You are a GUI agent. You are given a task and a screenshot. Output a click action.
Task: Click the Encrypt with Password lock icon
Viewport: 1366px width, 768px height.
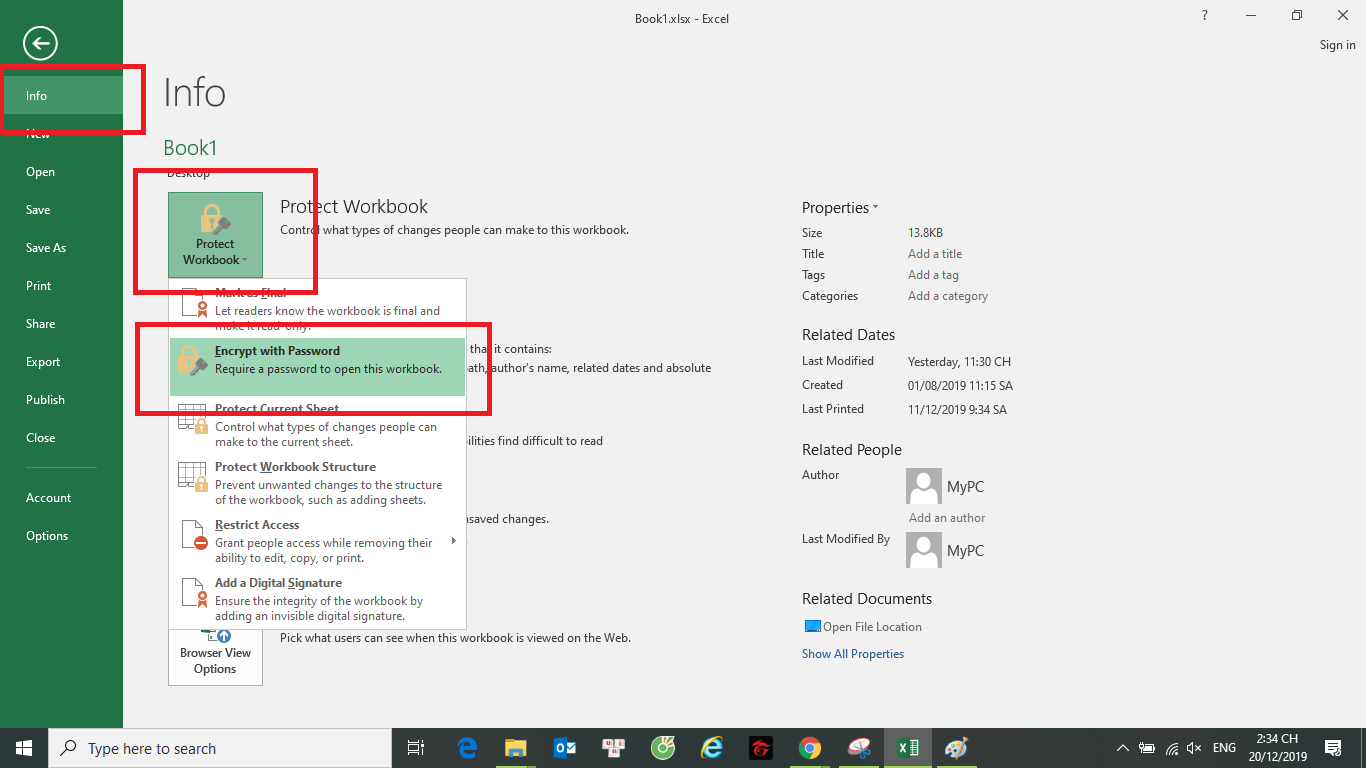click(x=192, y=361)
